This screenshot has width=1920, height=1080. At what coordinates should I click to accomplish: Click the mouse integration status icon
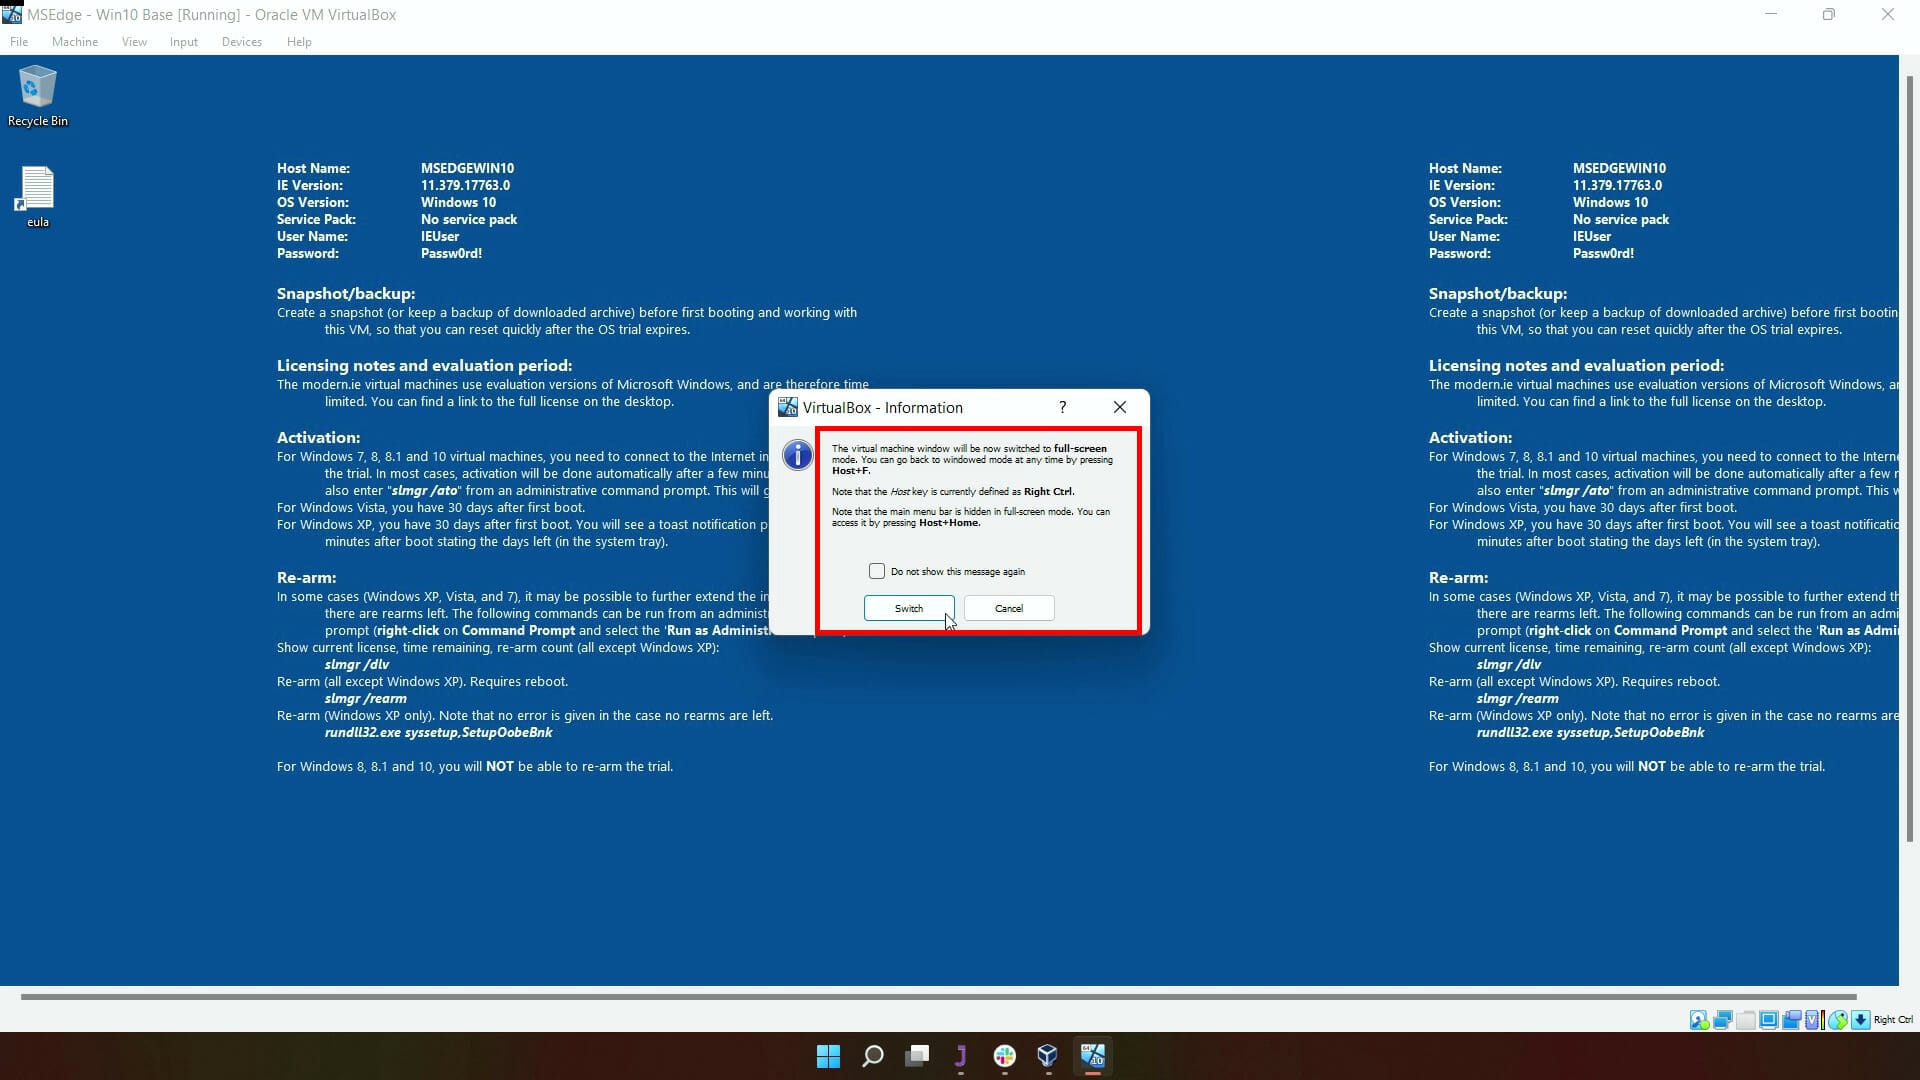pos(1839,1019)
